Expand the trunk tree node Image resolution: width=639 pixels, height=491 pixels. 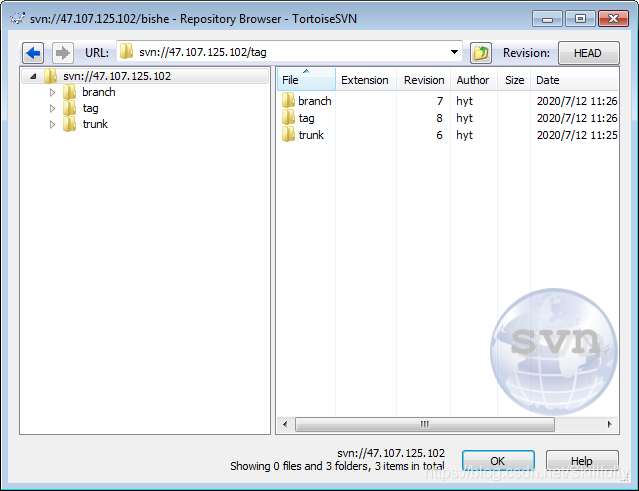(x=53, y=124)
